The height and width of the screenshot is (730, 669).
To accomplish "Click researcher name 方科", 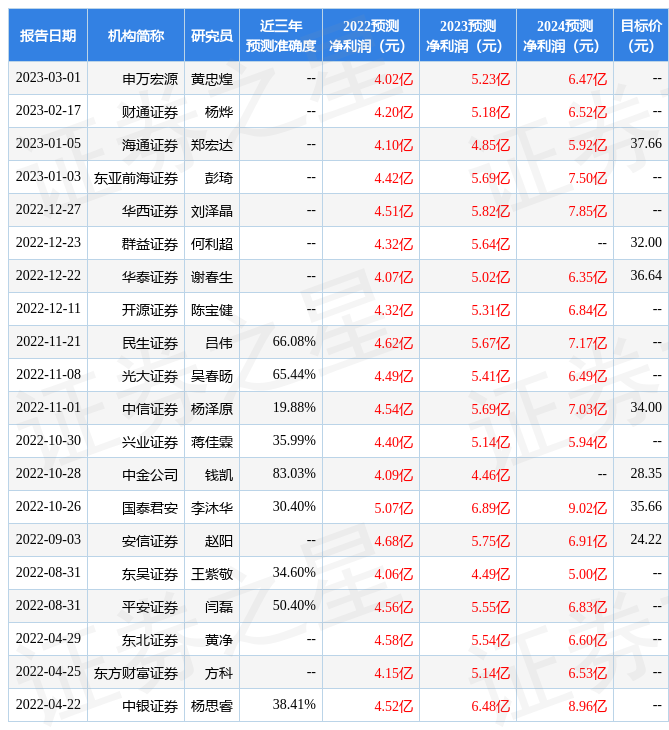I will (x=219, y=674).
